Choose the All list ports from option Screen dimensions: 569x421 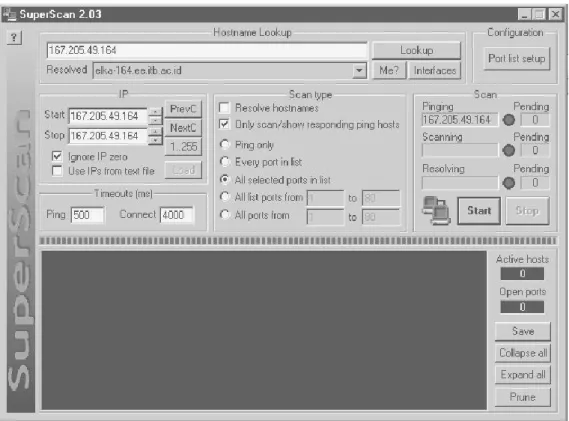[x=225, y=197]
